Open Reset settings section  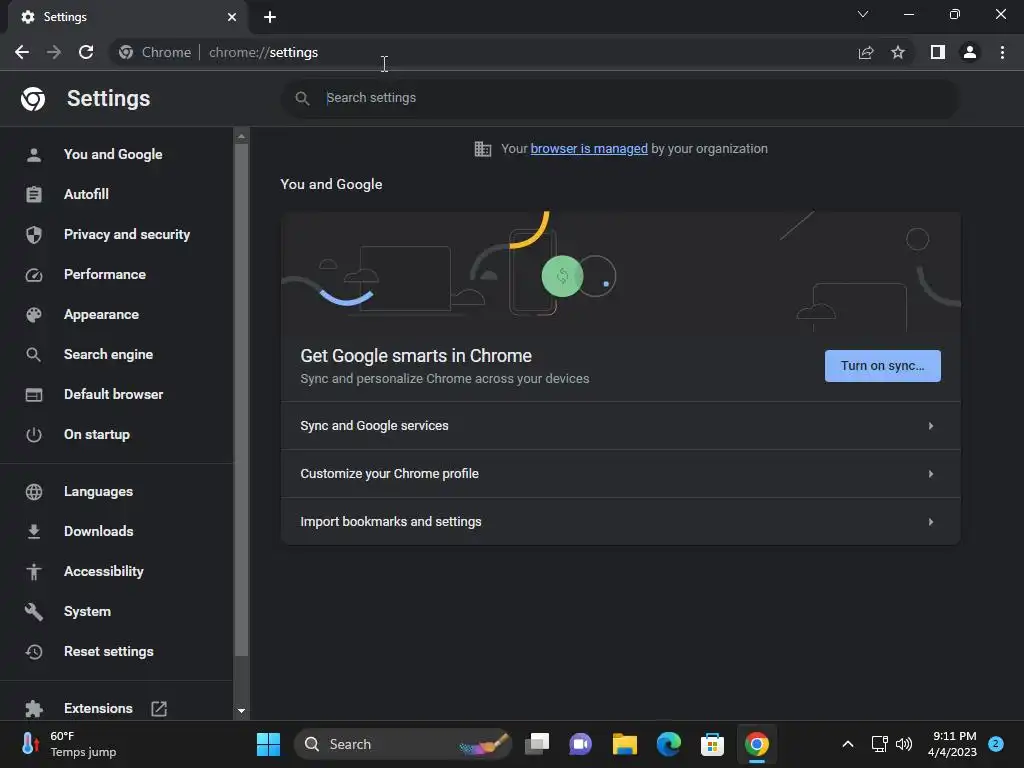tap(108, 652)
